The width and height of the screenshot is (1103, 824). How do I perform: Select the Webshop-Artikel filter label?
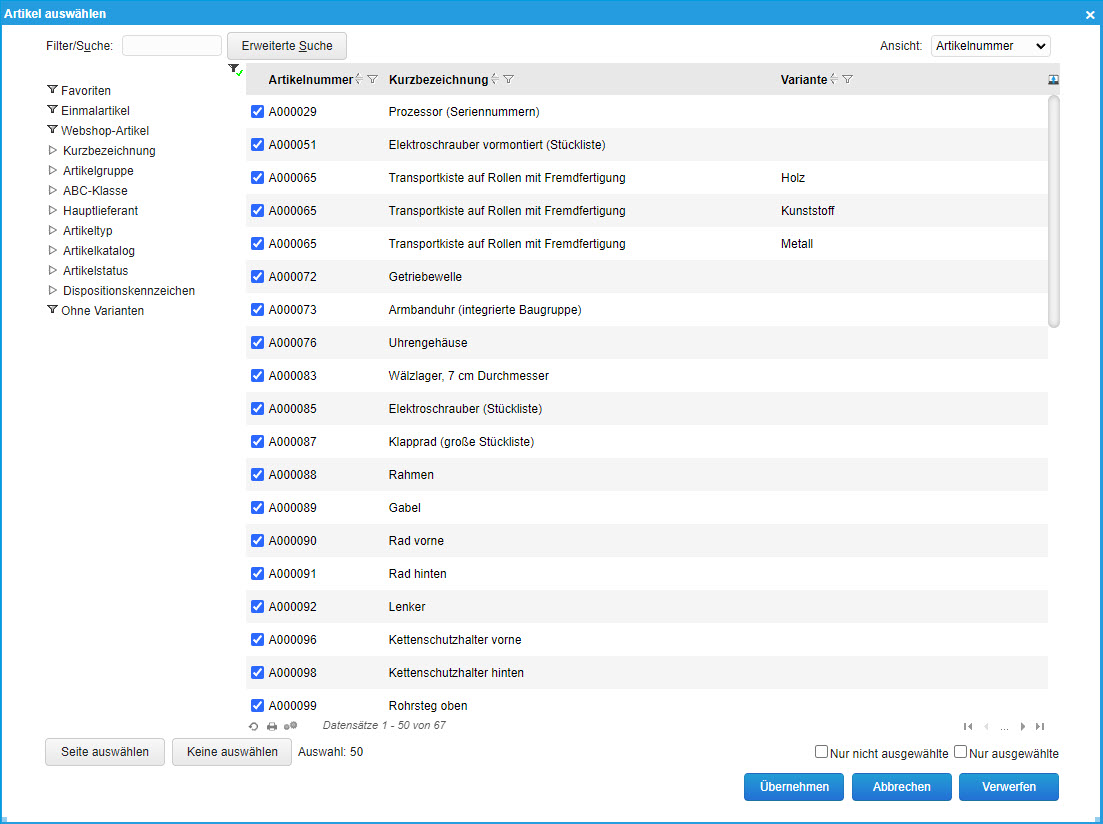(105, 131)
